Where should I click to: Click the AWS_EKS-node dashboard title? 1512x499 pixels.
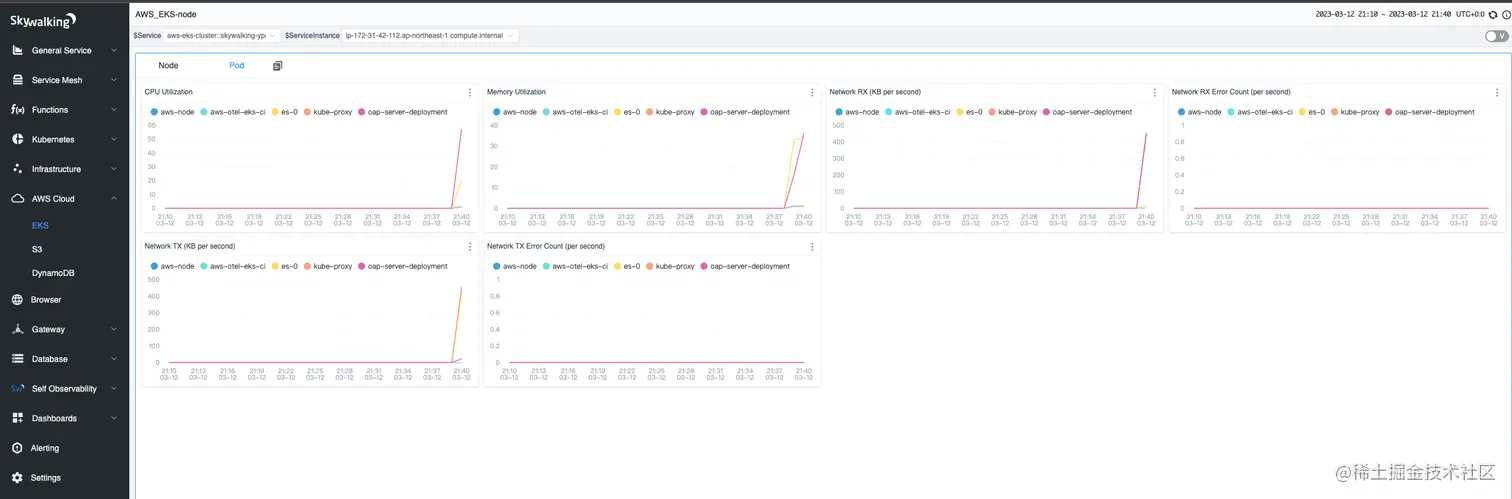pos(166,14)
